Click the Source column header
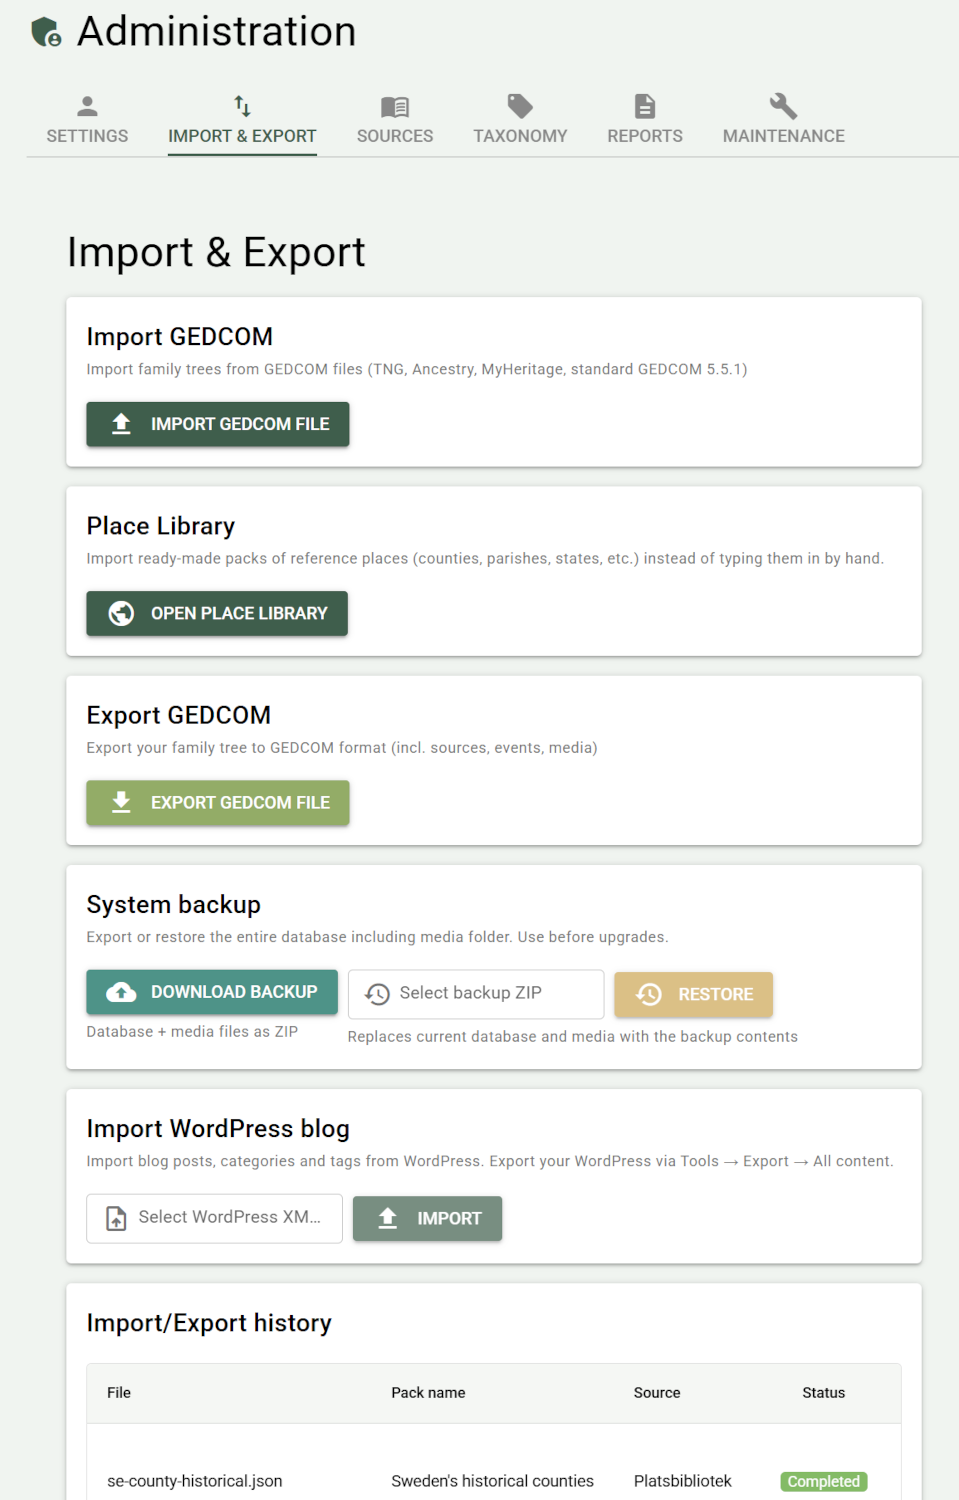The image size is (959, 1500). click(x=657, y=1393)
